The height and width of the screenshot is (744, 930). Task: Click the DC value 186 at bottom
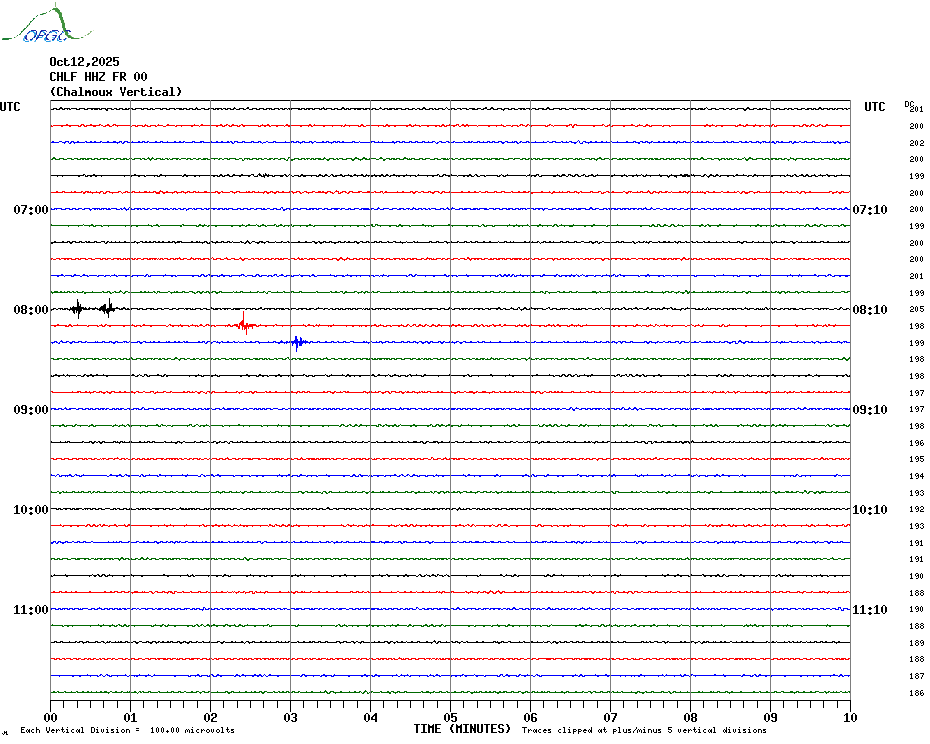pyautogui.click(x=916, y=693)
